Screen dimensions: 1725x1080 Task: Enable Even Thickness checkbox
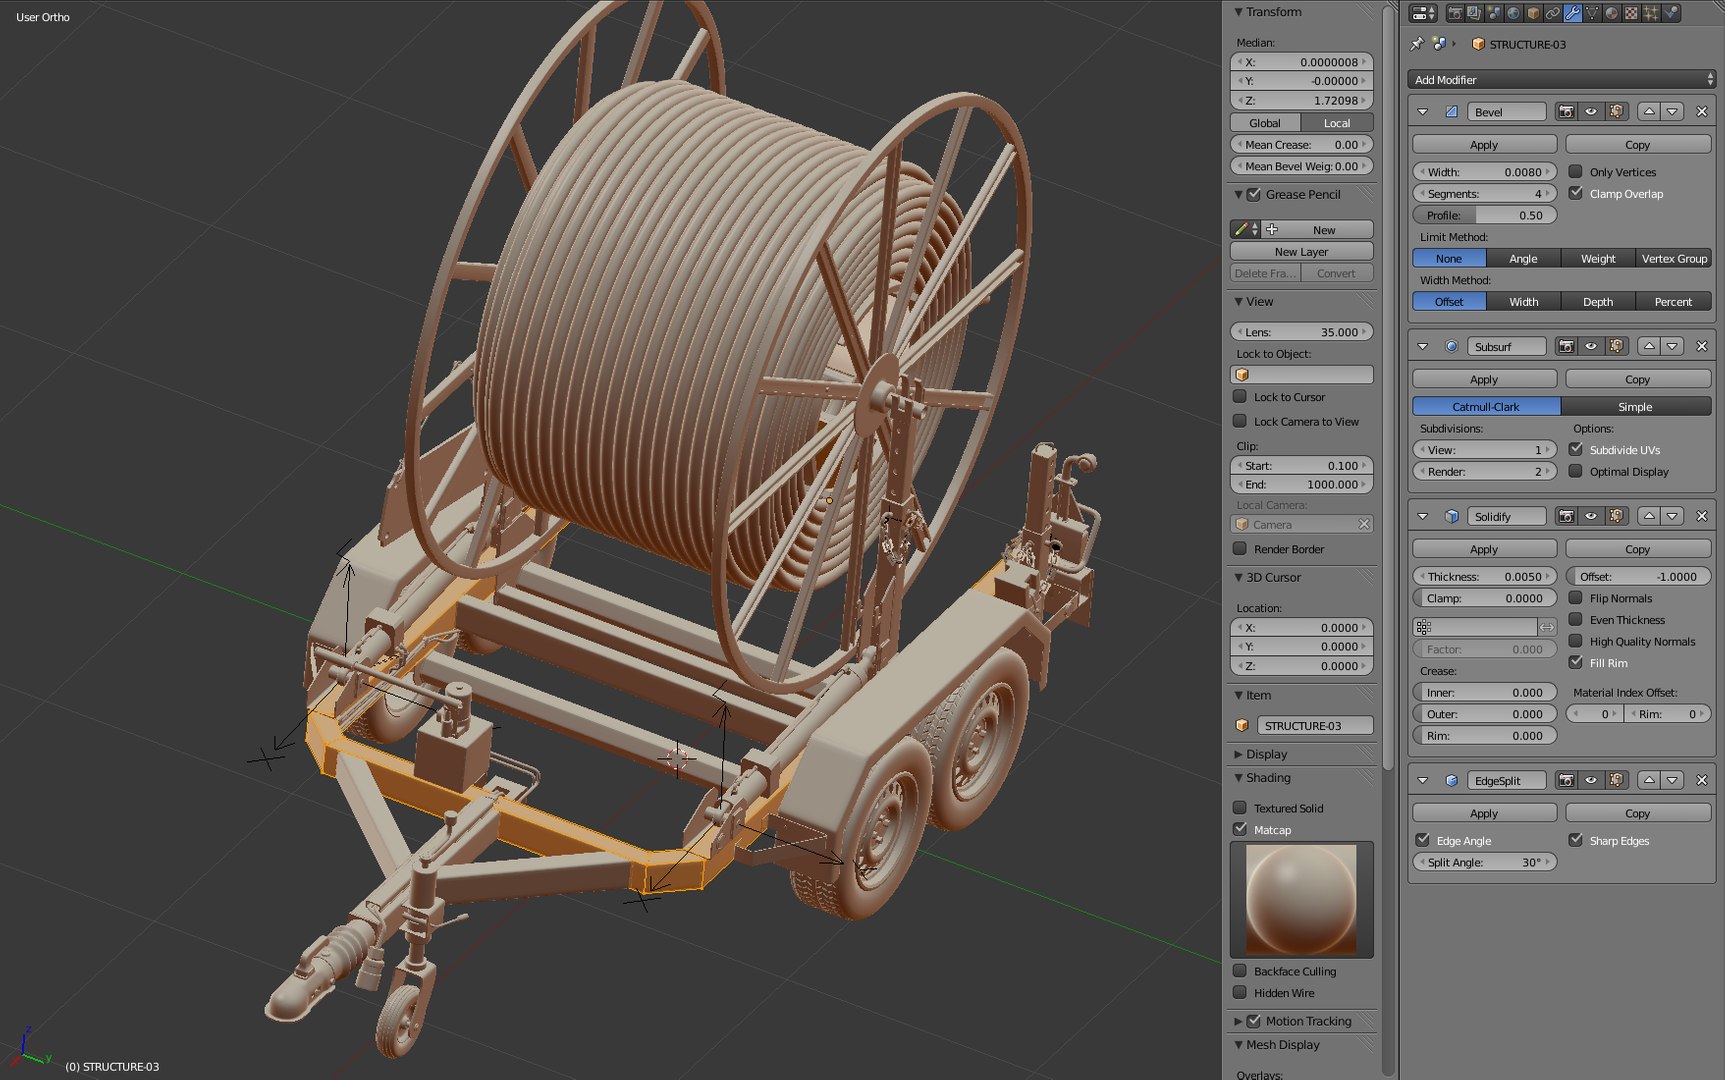click(1576, 619)
